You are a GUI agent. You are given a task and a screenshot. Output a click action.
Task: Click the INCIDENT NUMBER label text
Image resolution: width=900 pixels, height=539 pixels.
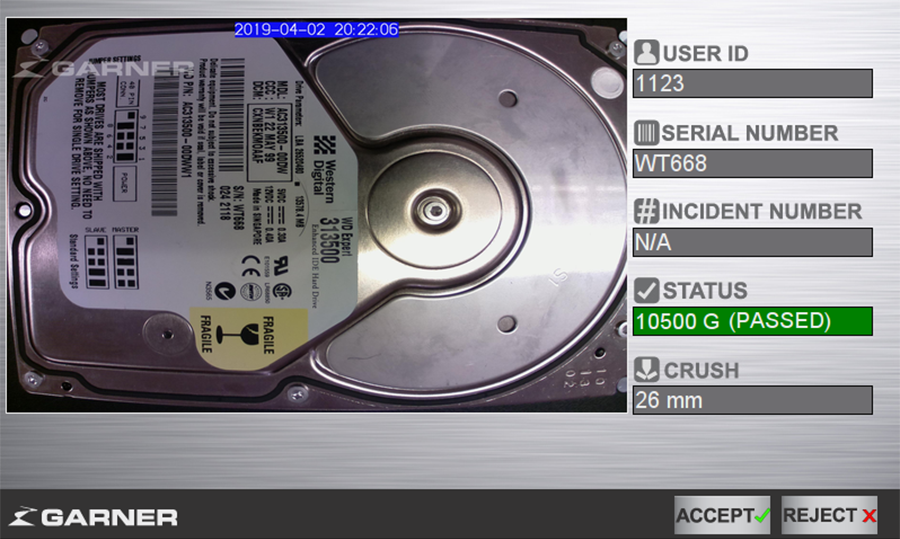click(762, 212)
